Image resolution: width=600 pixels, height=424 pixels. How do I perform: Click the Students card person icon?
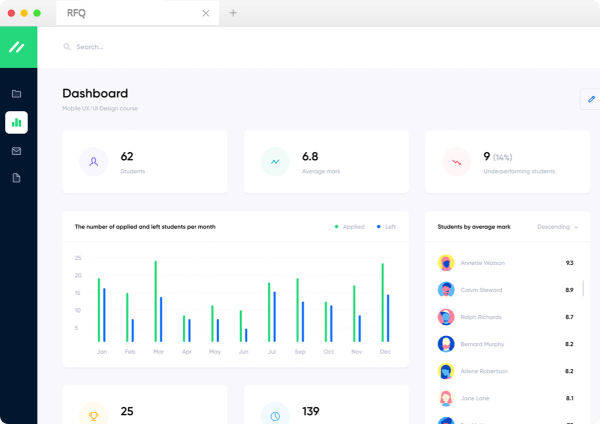click(x=93, y=160)
